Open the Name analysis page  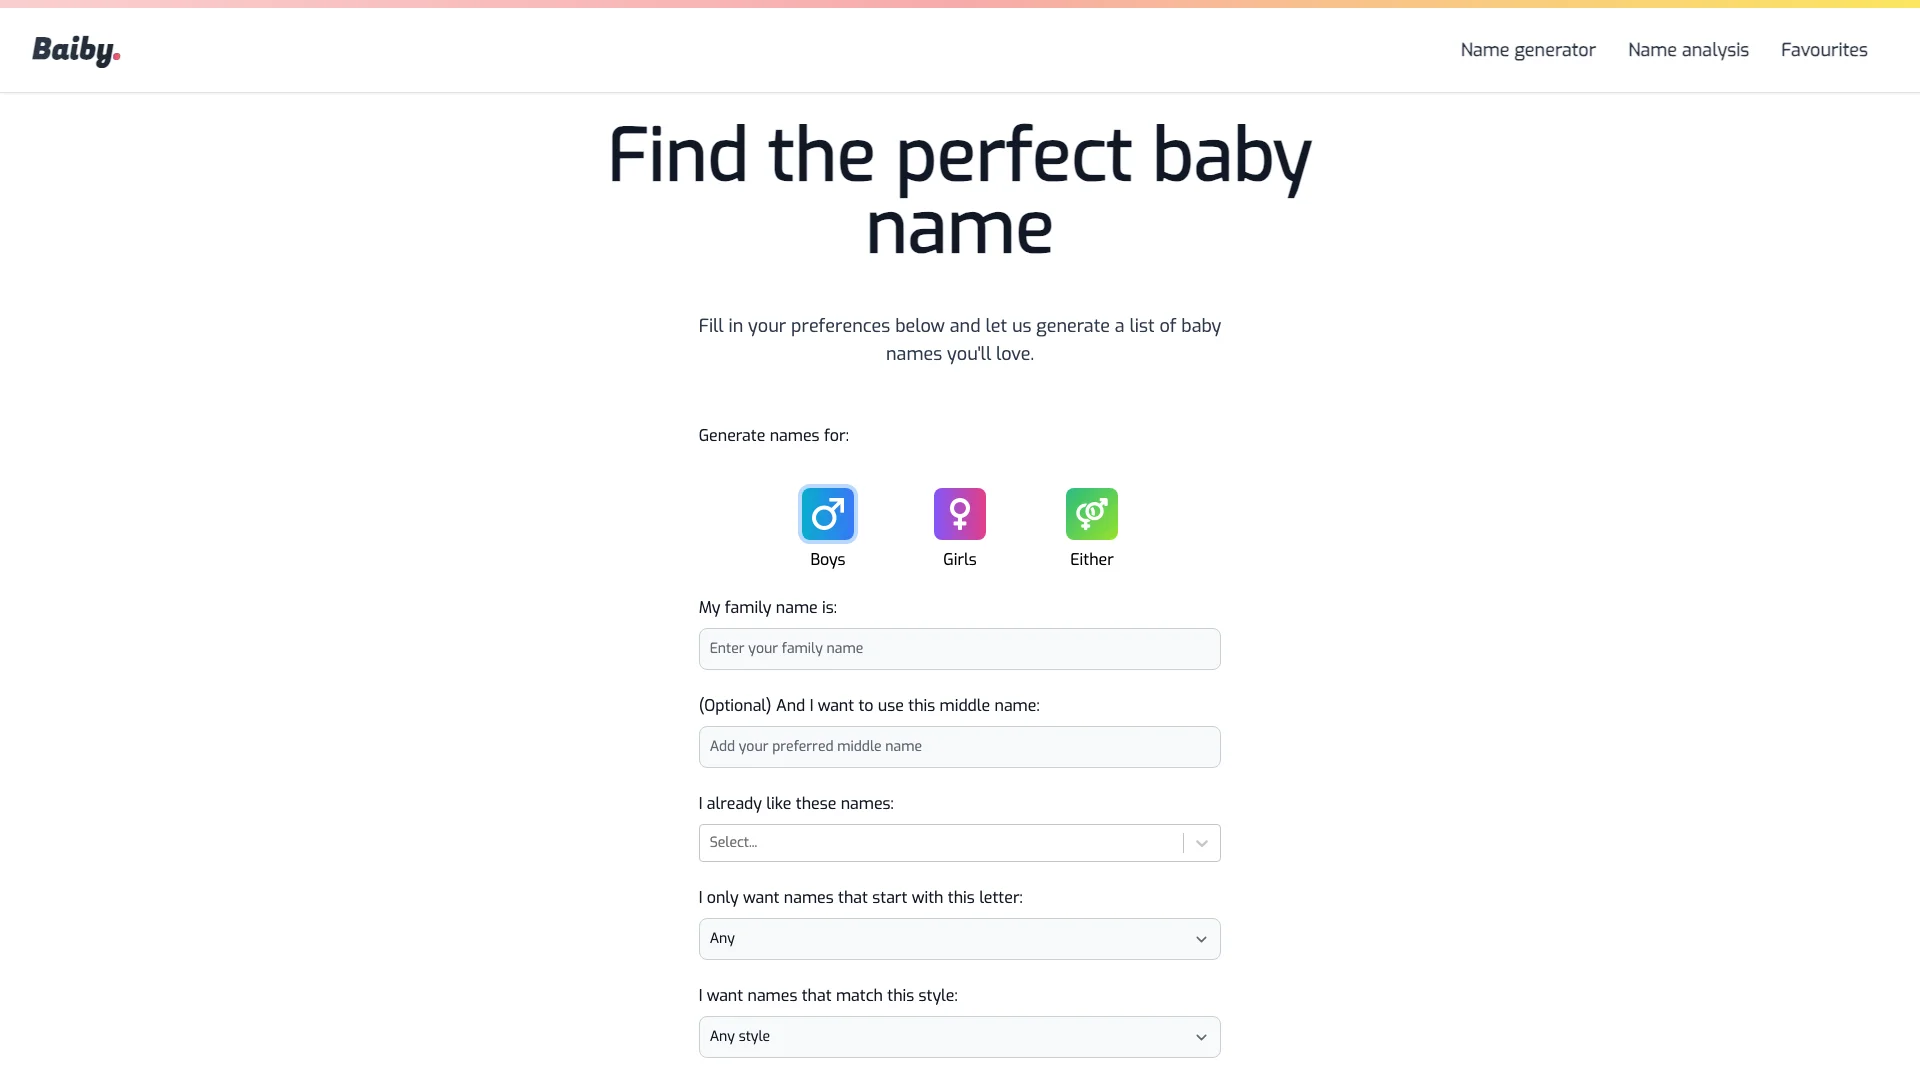coord(1688,50)
